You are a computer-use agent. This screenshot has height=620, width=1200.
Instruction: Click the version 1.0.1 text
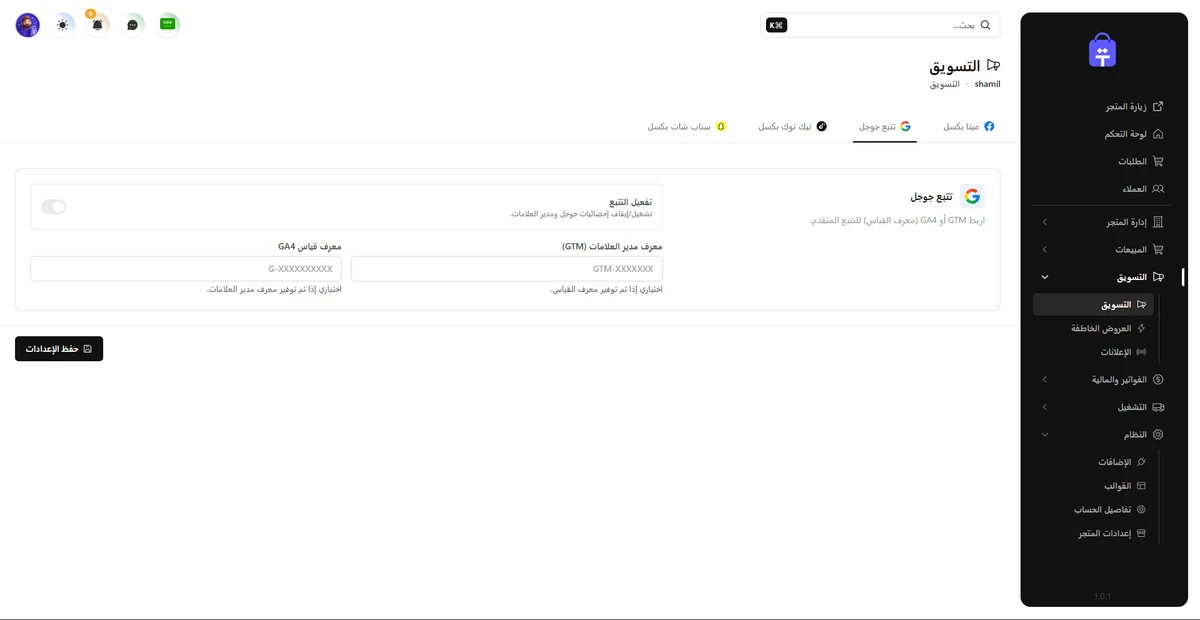pos(1102,596)
